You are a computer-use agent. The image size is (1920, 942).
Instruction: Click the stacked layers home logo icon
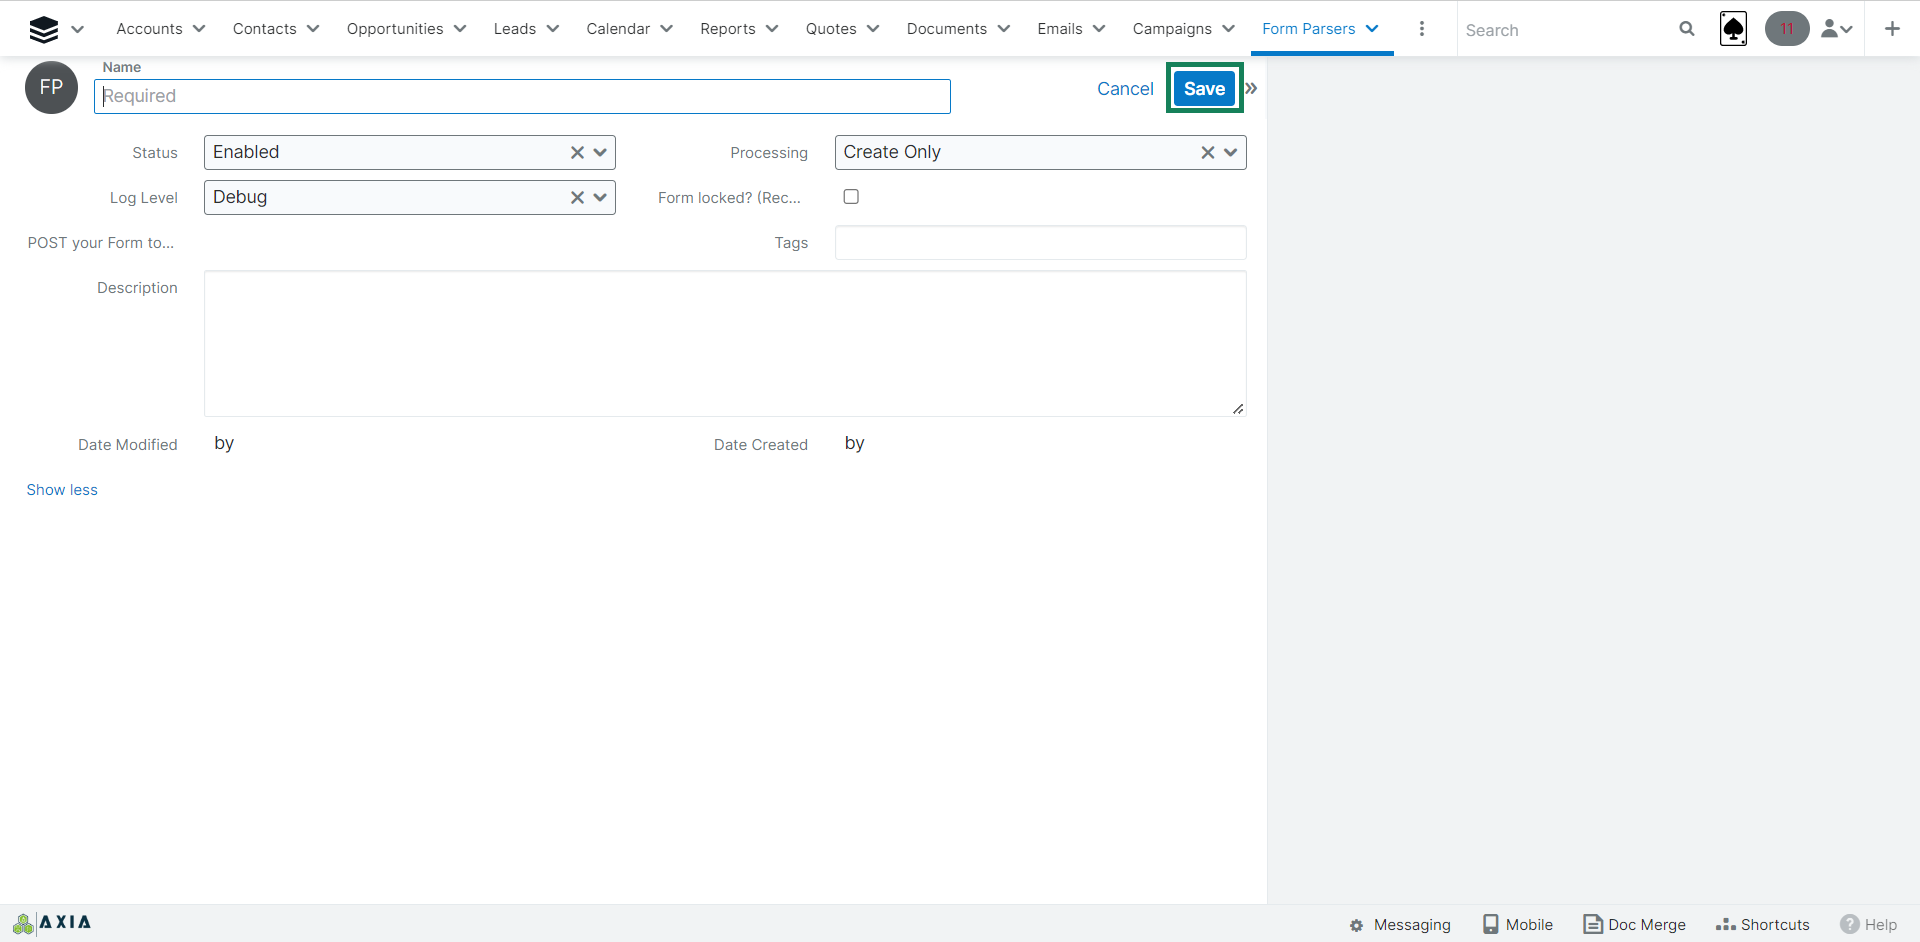pos(43,29)
